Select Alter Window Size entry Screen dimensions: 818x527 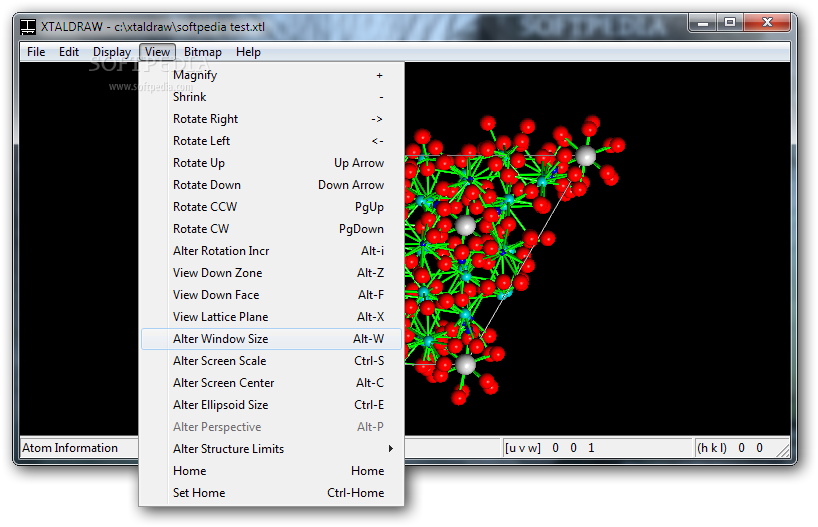click(x=271, y=339)
